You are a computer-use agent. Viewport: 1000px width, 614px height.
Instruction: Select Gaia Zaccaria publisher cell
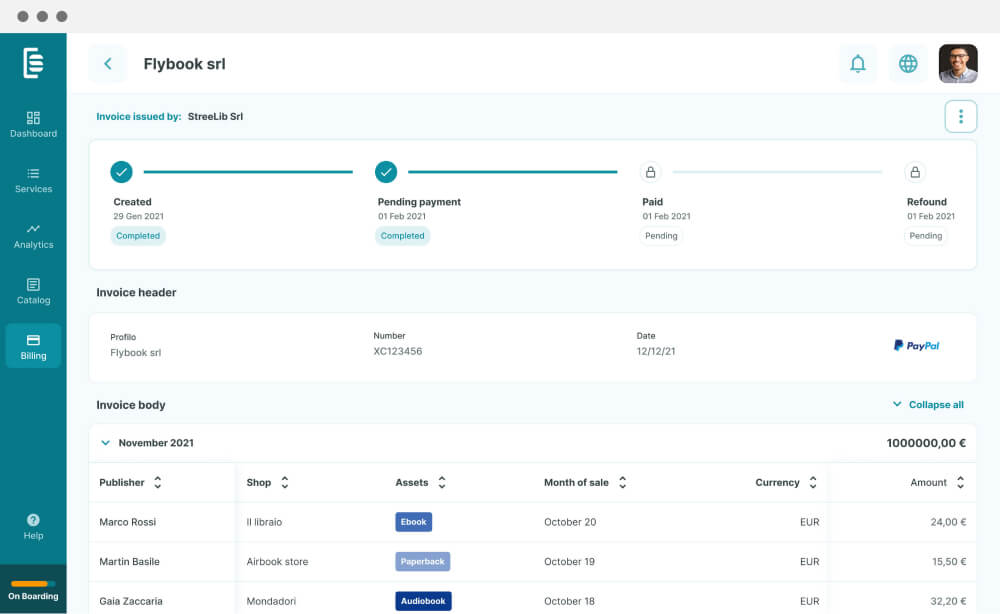pos(131,601)
